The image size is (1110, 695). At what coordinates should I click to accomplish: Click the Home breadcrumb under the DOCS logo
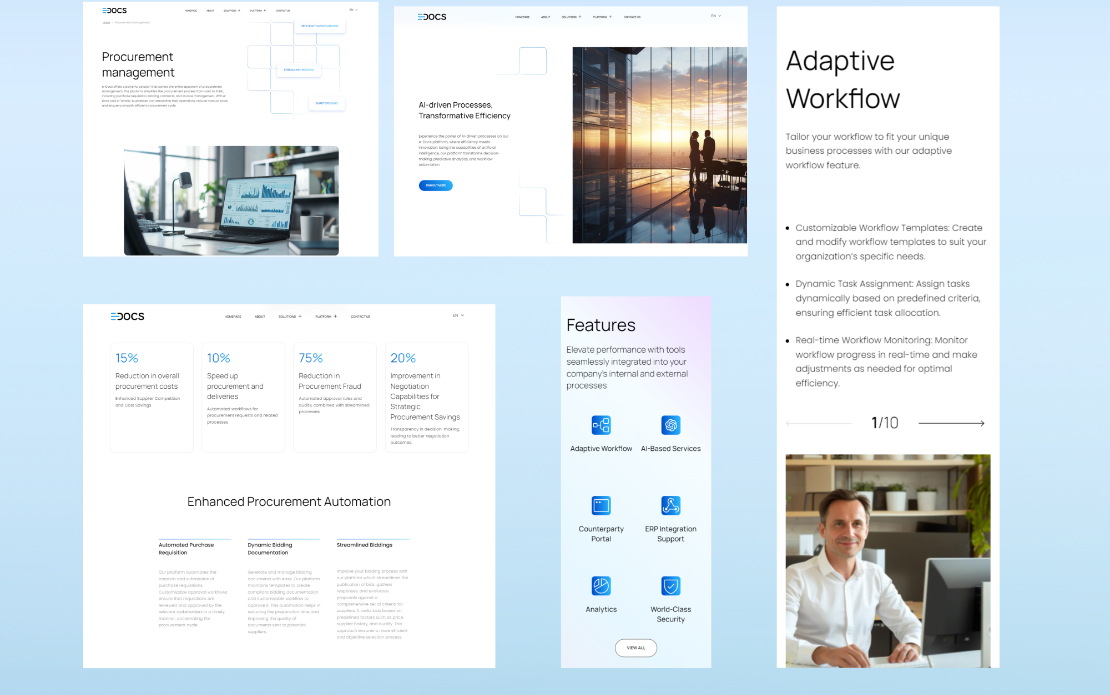click(106, 23)
